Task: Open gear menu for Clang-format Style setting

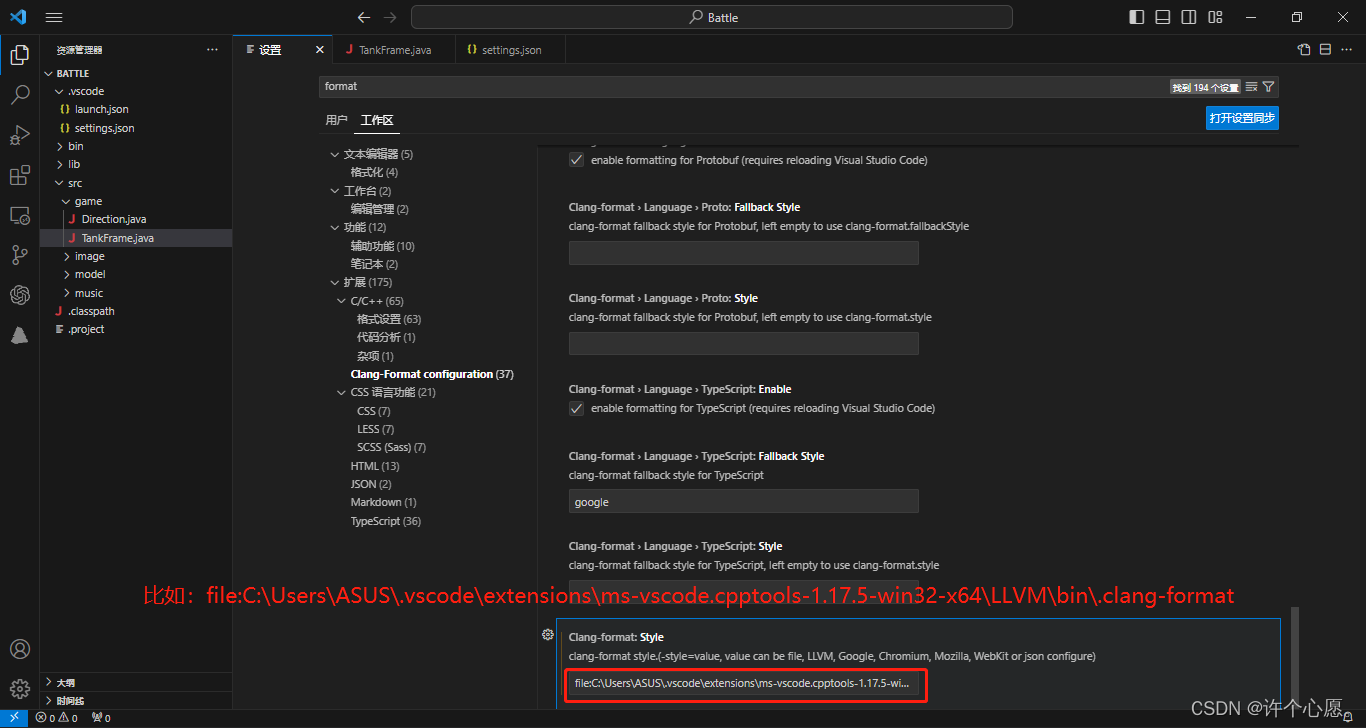Action: [x=548, y=635]
